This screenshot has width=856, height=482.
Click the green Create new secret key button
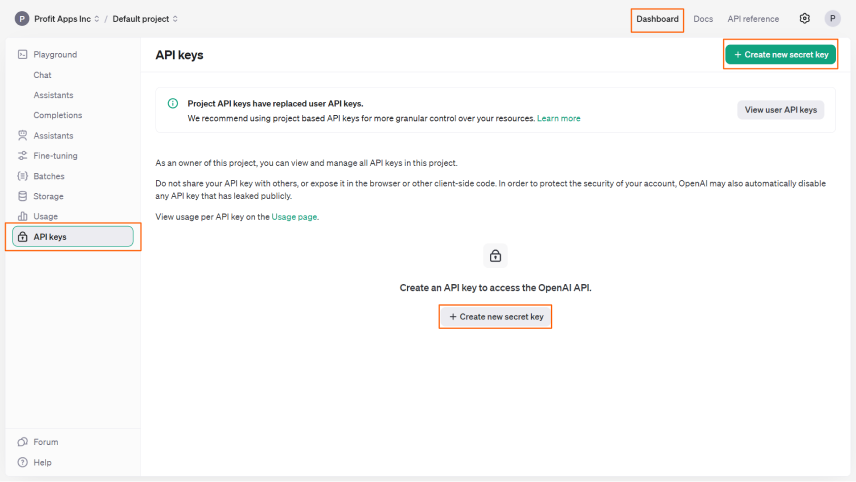tap(781, 55)
